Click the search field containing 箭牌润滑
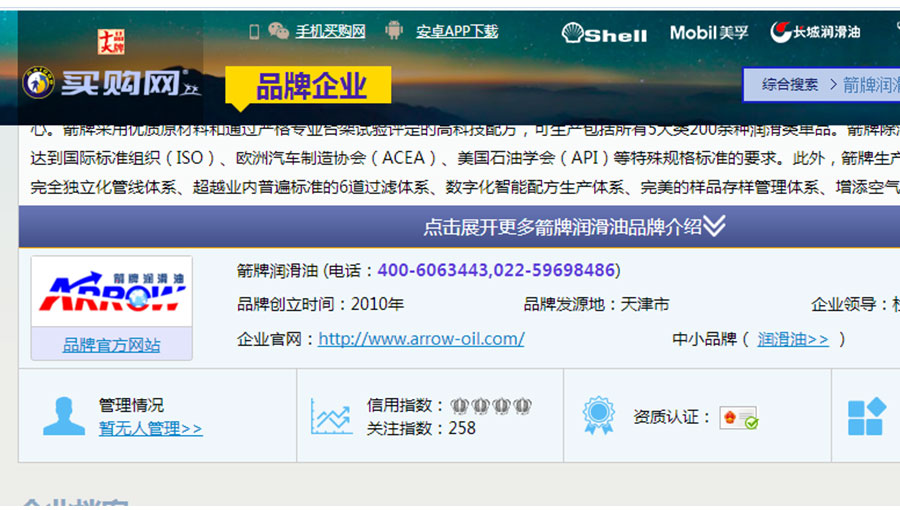Image resolution: width=900 pixels, height=510 pixels. pyautogui.click(x=871, y=85)
